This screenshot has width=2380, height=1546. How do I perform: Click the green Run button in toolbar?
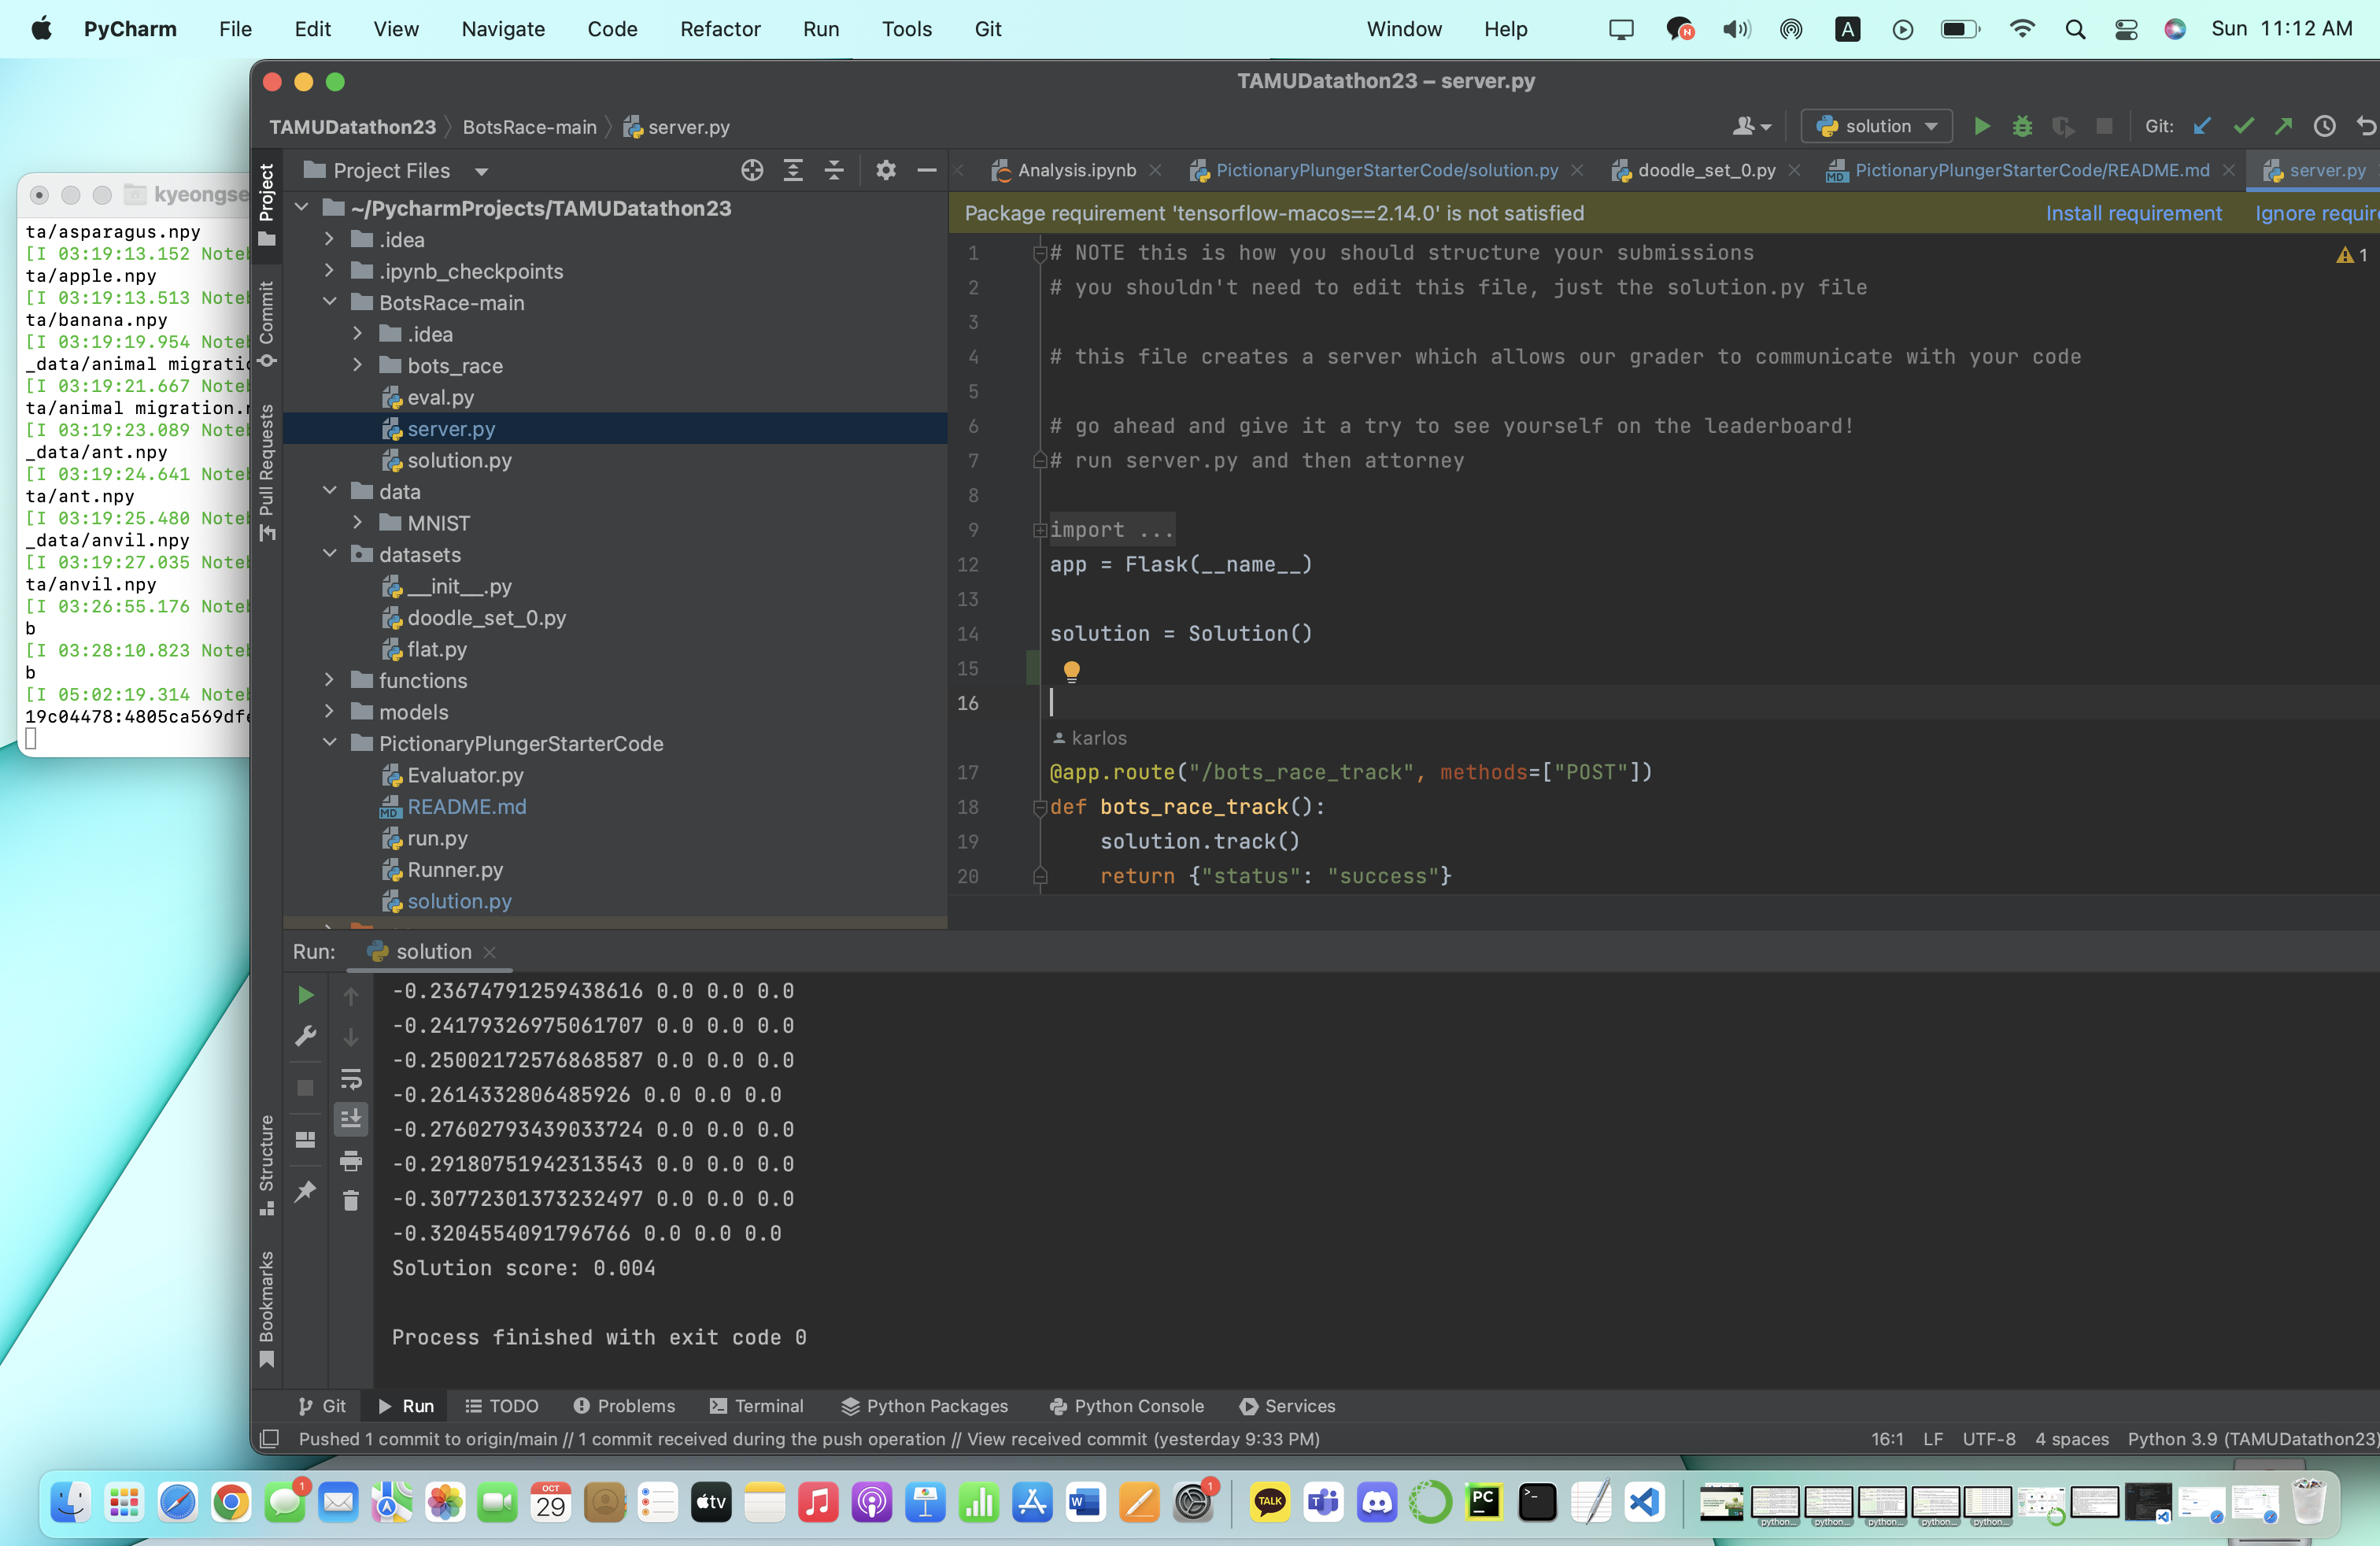(1981, 126)
